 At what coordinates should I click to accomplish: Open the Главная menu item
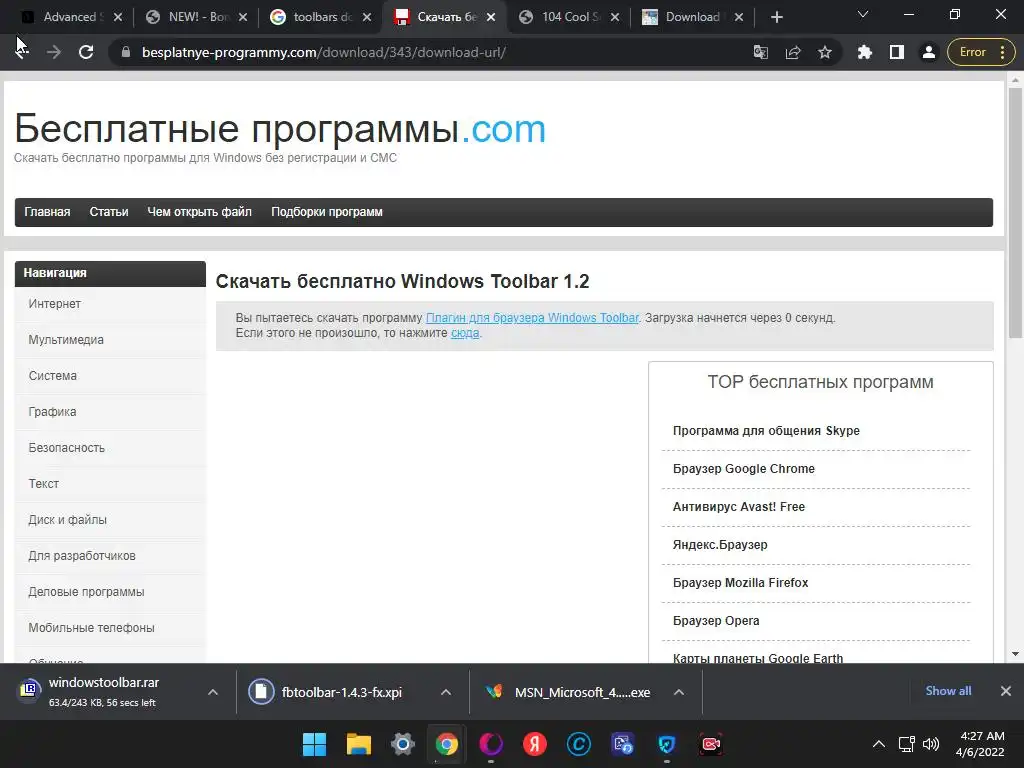pyautogui.click(x=47, y=212)
